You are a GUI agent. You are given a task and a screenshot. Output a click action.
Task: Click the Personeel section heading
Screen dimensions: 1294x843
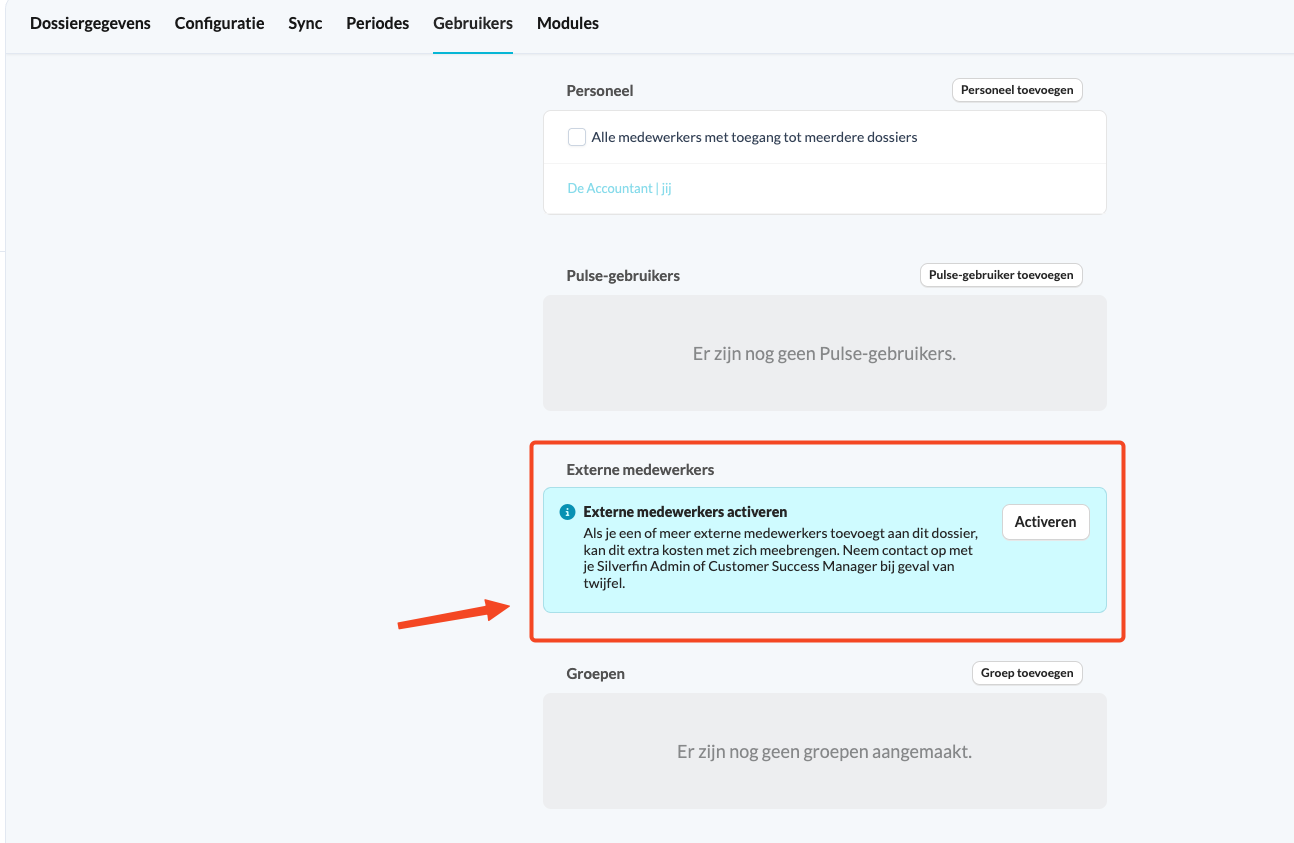[x=600, y=90]
